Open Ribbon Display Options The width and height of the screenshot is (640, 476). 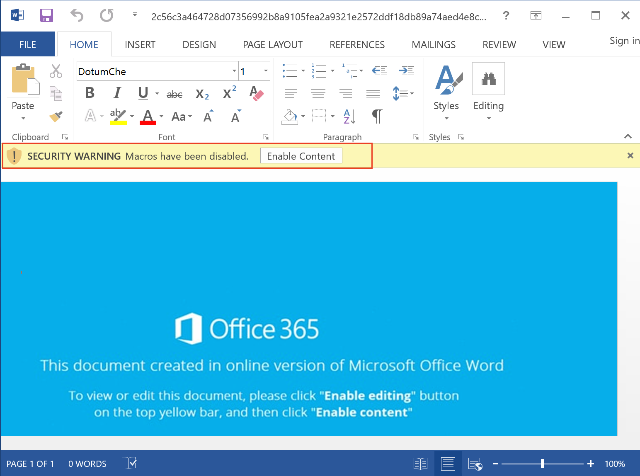click(536, 16)
